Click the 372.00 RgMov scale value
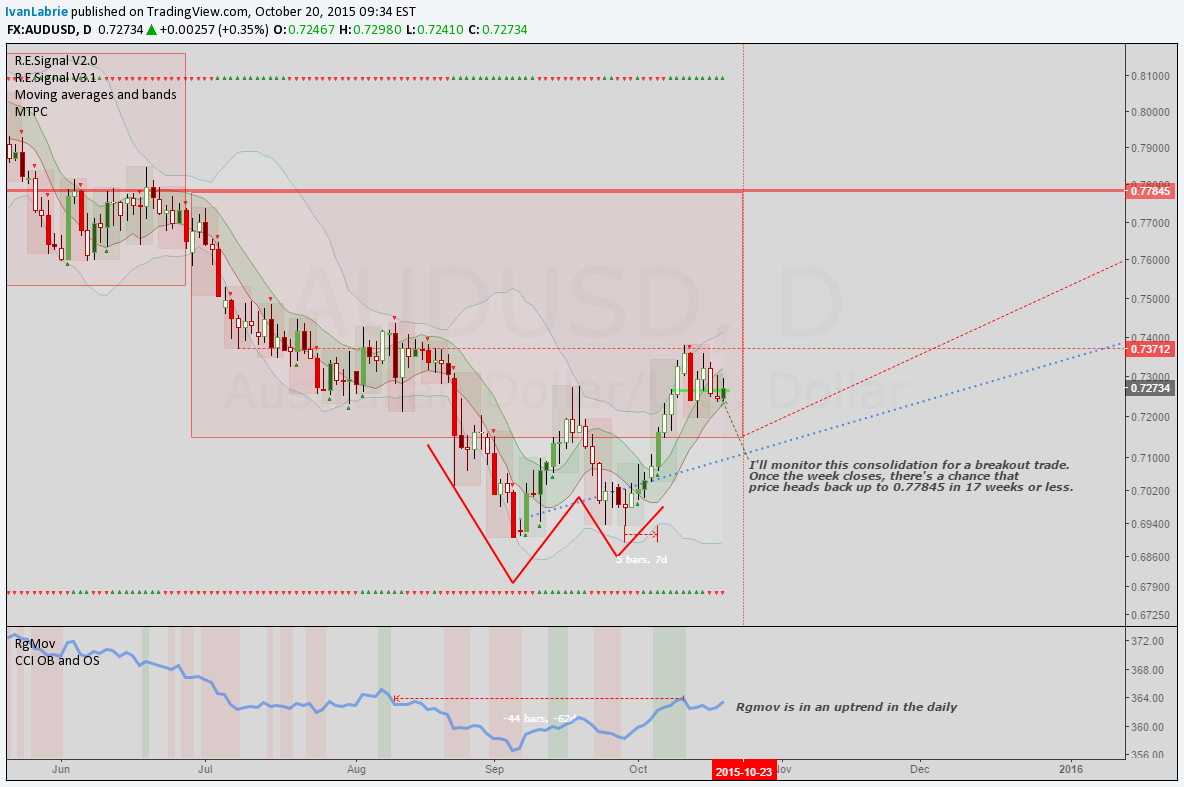 (x=1148, y=640)
